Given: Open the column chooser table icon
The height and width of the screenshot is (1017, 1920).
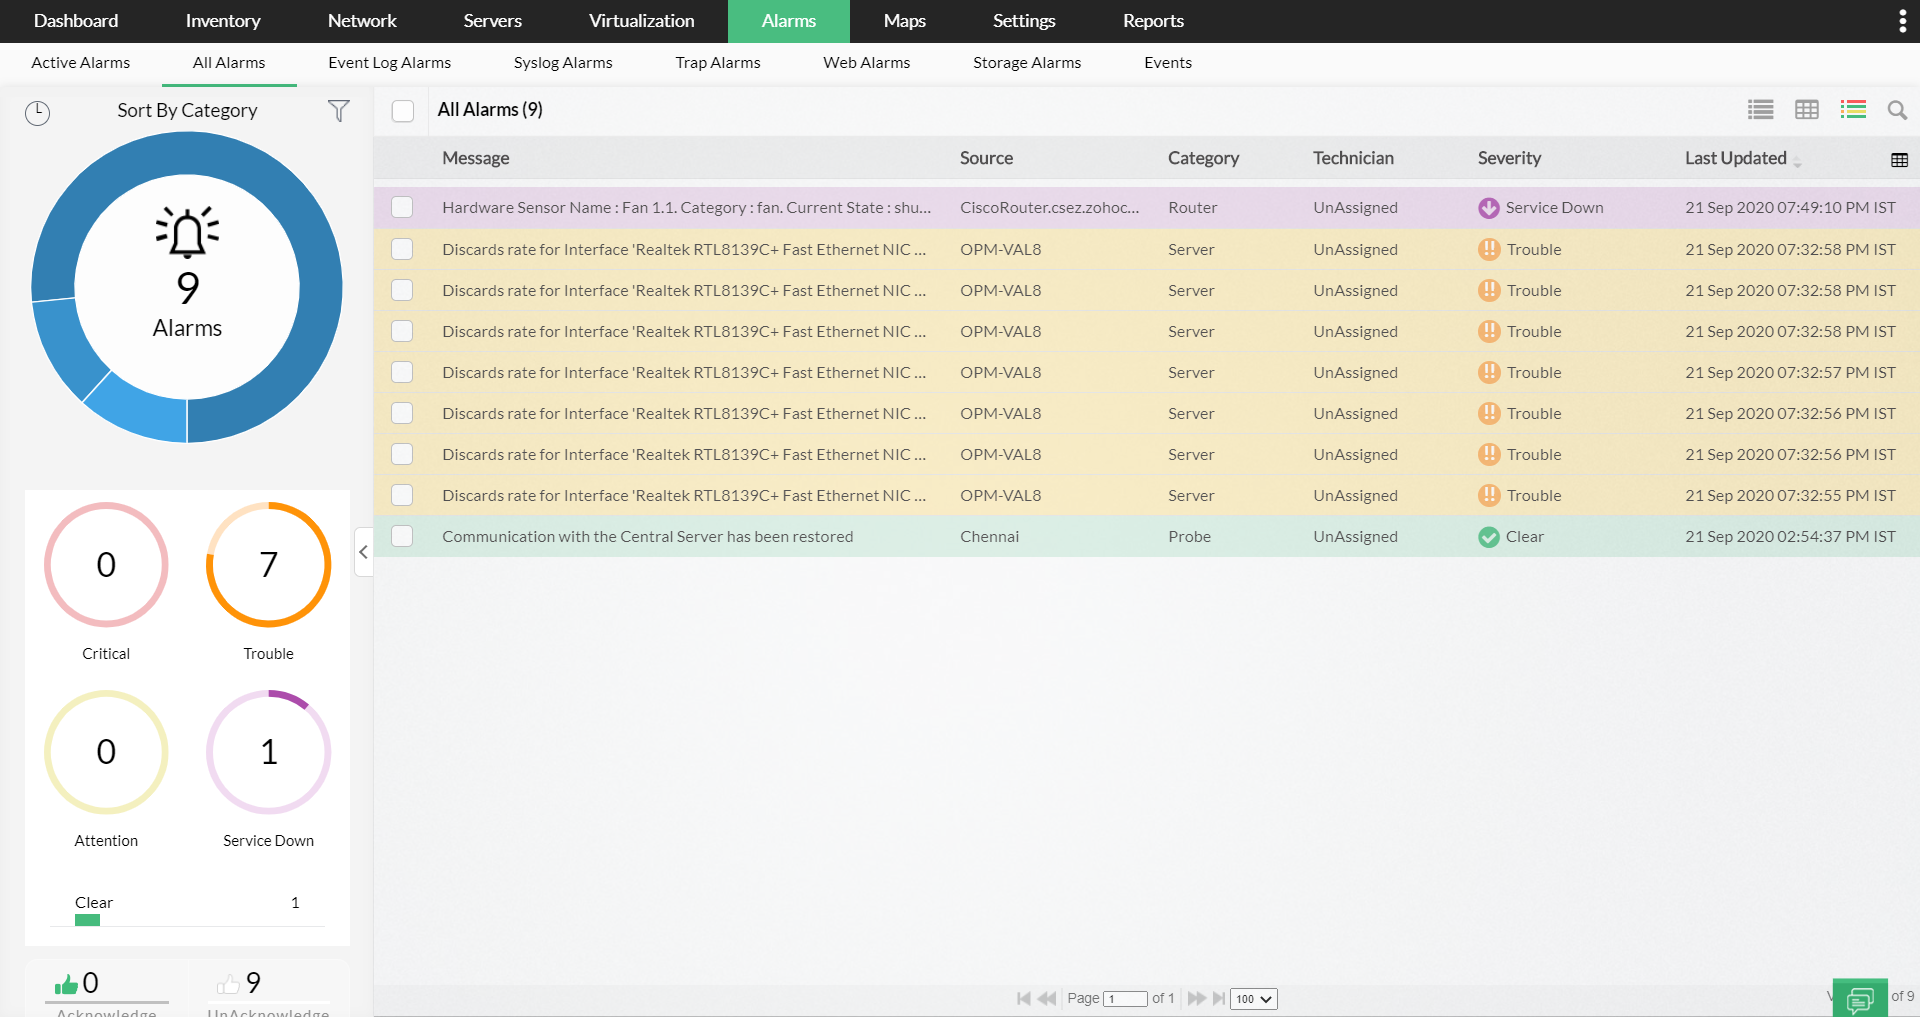Looking at the screenshot, I should (x=1900, y=160).
